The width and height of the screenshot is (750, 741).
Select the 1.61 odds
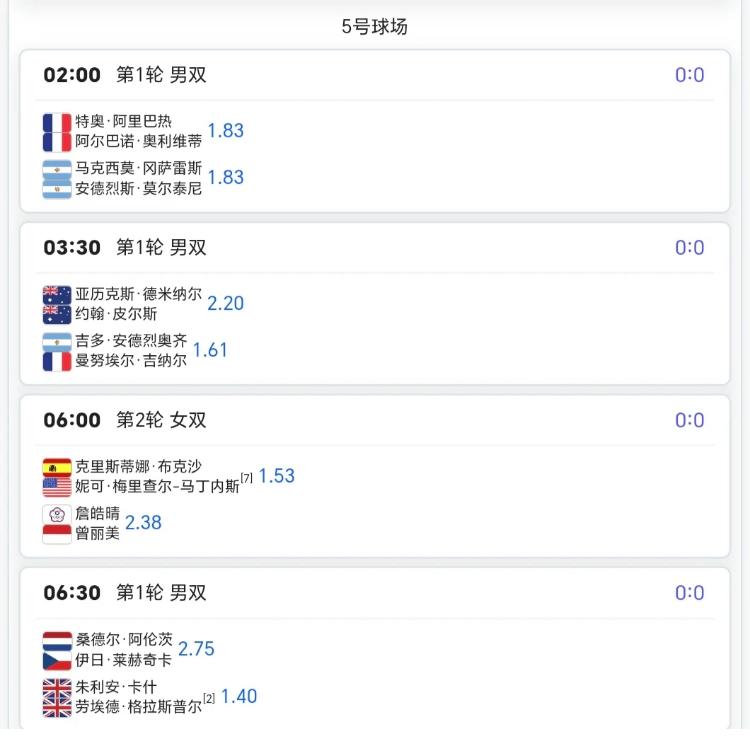(210, 350)
